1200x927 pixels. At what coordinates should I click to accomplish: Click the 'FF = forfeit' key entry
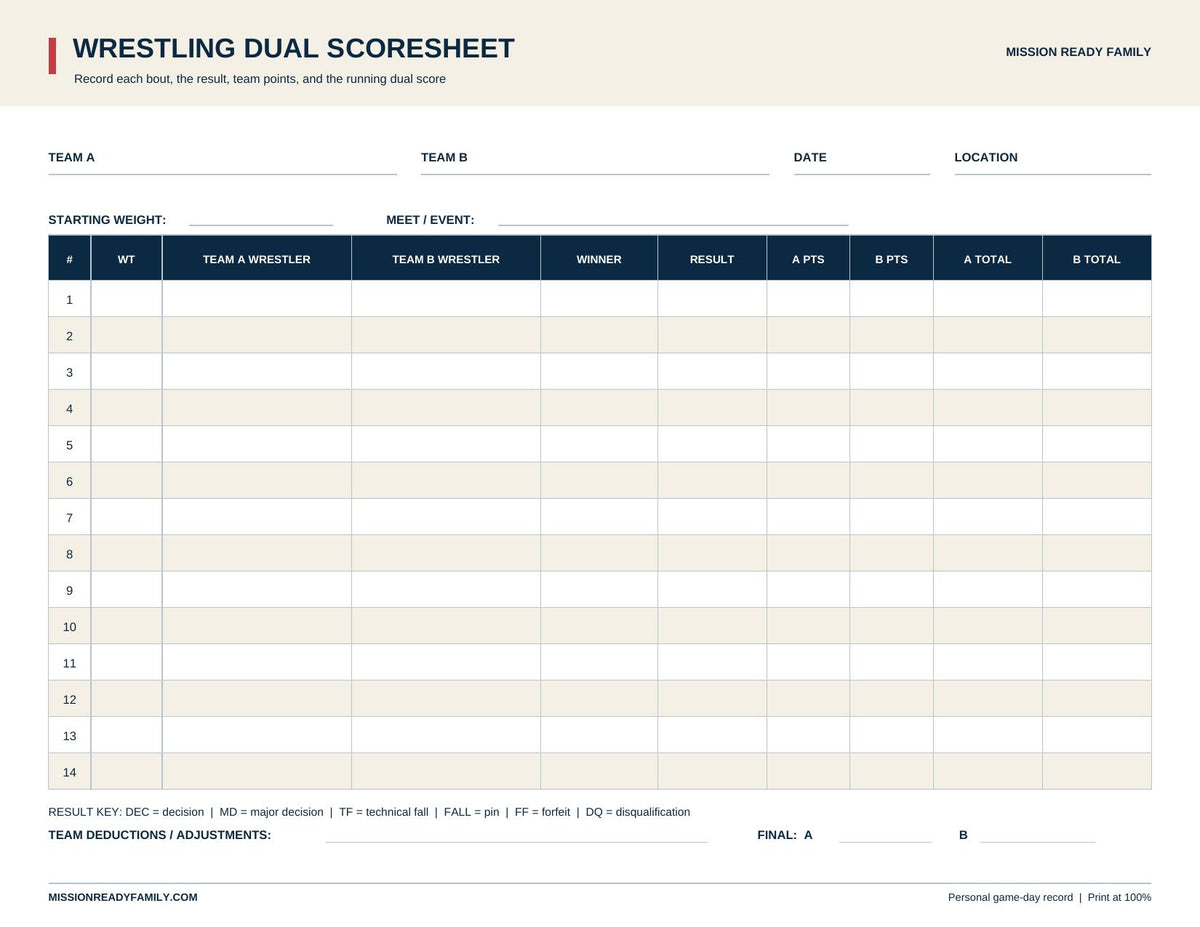[542, 812]
